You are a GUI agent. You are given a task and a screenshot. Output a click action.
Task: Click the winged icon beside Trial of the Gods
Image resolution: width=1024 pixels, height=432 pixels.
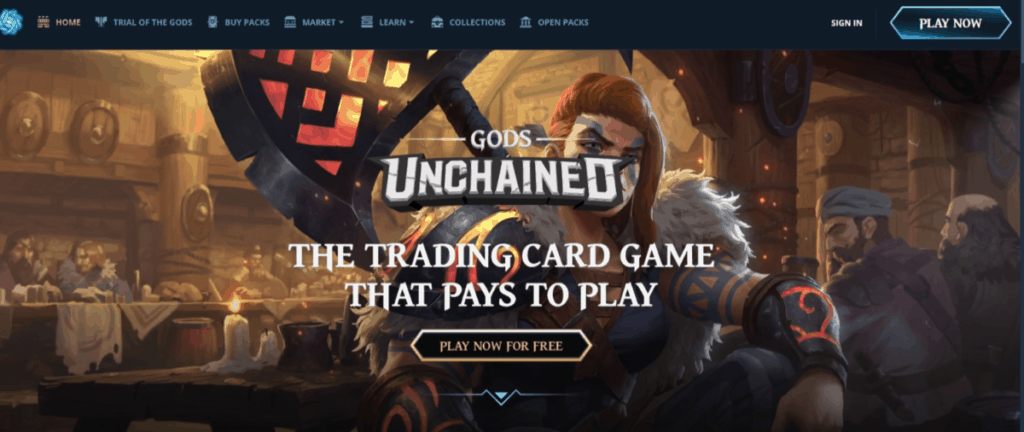[101, 22]
